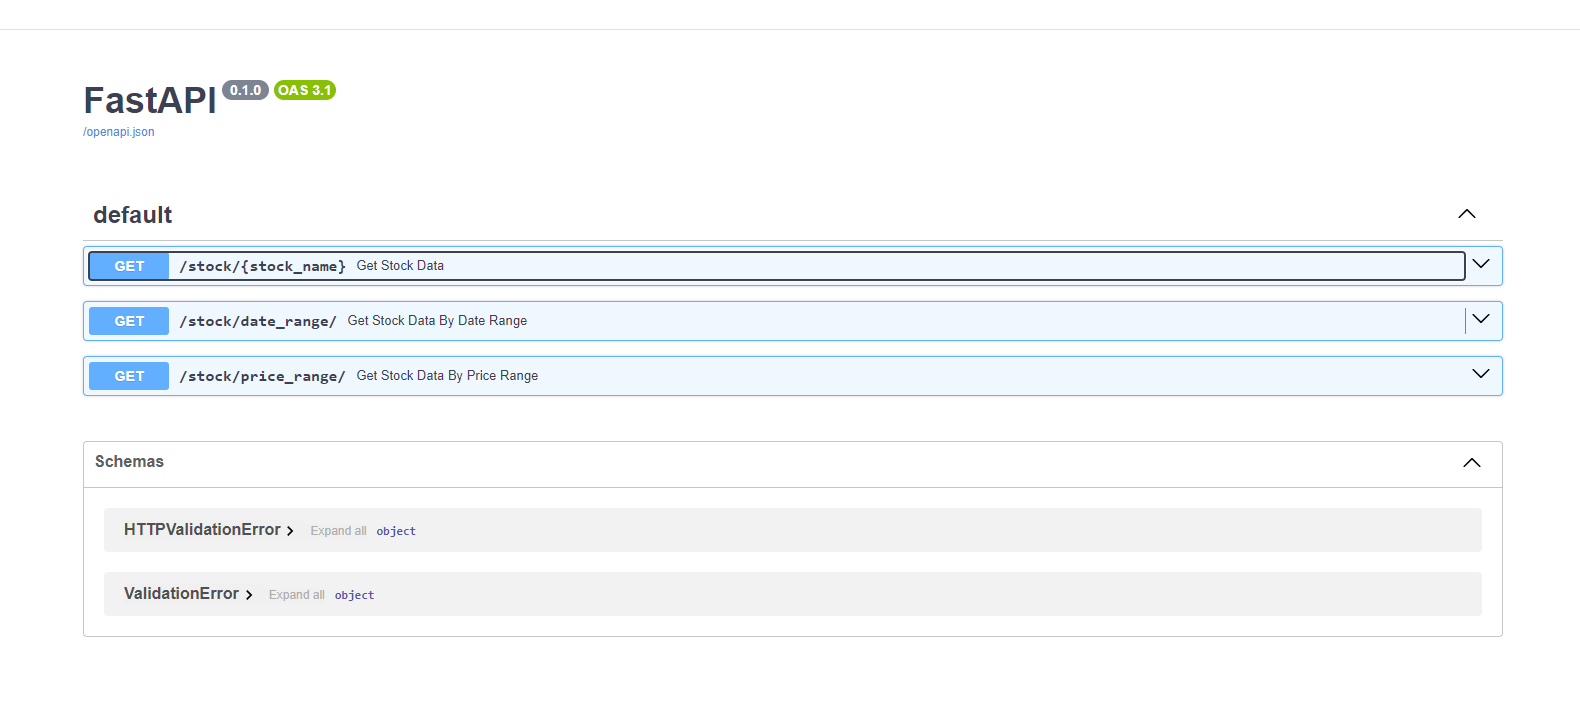Click the Get Stock Data summary

tap(400, 266)
